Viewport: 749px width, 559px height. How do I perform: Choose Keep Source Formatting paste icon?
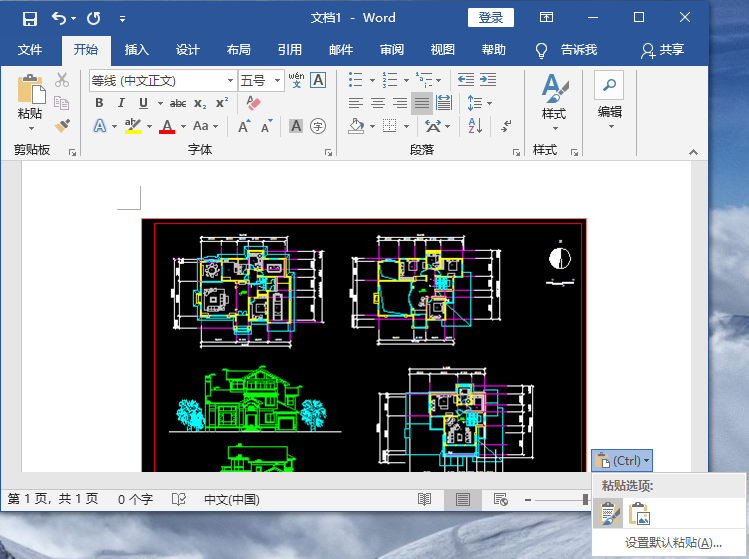click(x=608, y=514)
